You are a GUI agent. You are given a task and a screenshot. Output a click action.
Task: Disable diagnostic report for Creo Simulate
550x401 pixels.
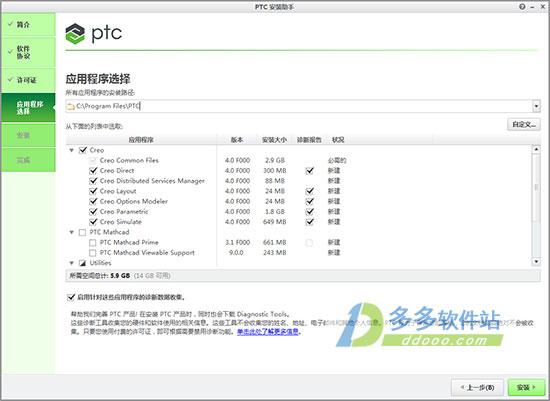(309, 222)
